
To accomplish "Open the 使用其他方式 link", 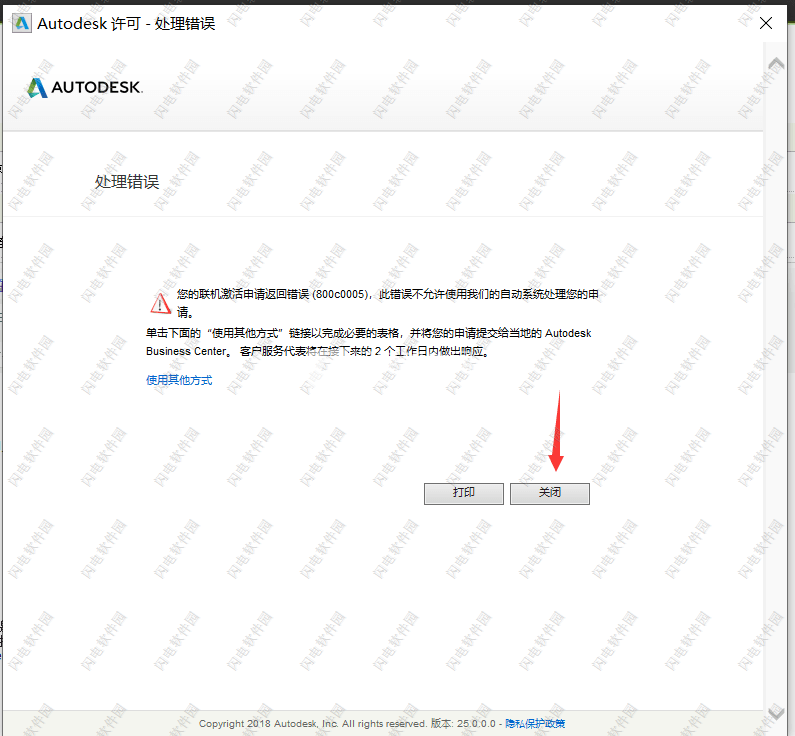I will pos(179,380).
